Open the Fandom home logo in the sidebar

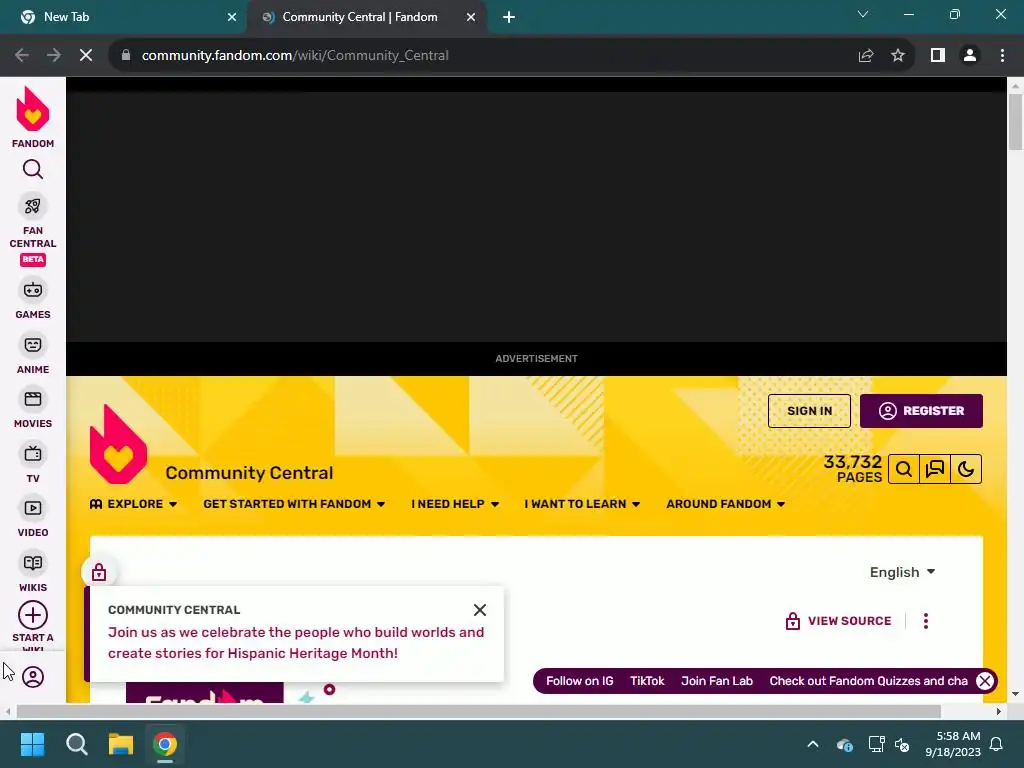(33, 118)
